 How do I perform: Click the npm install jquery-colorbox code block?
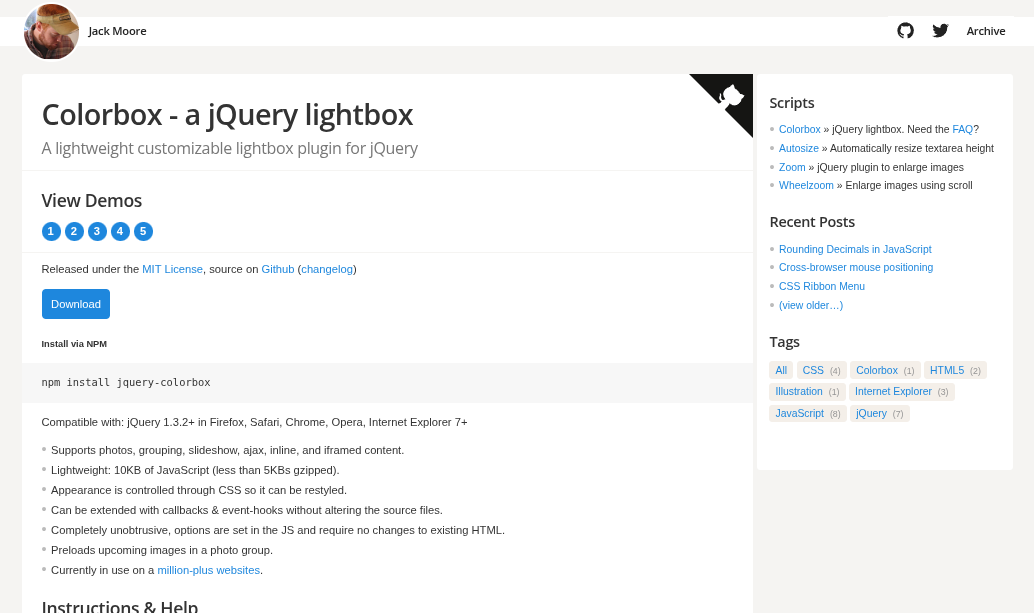pos(126,382)
